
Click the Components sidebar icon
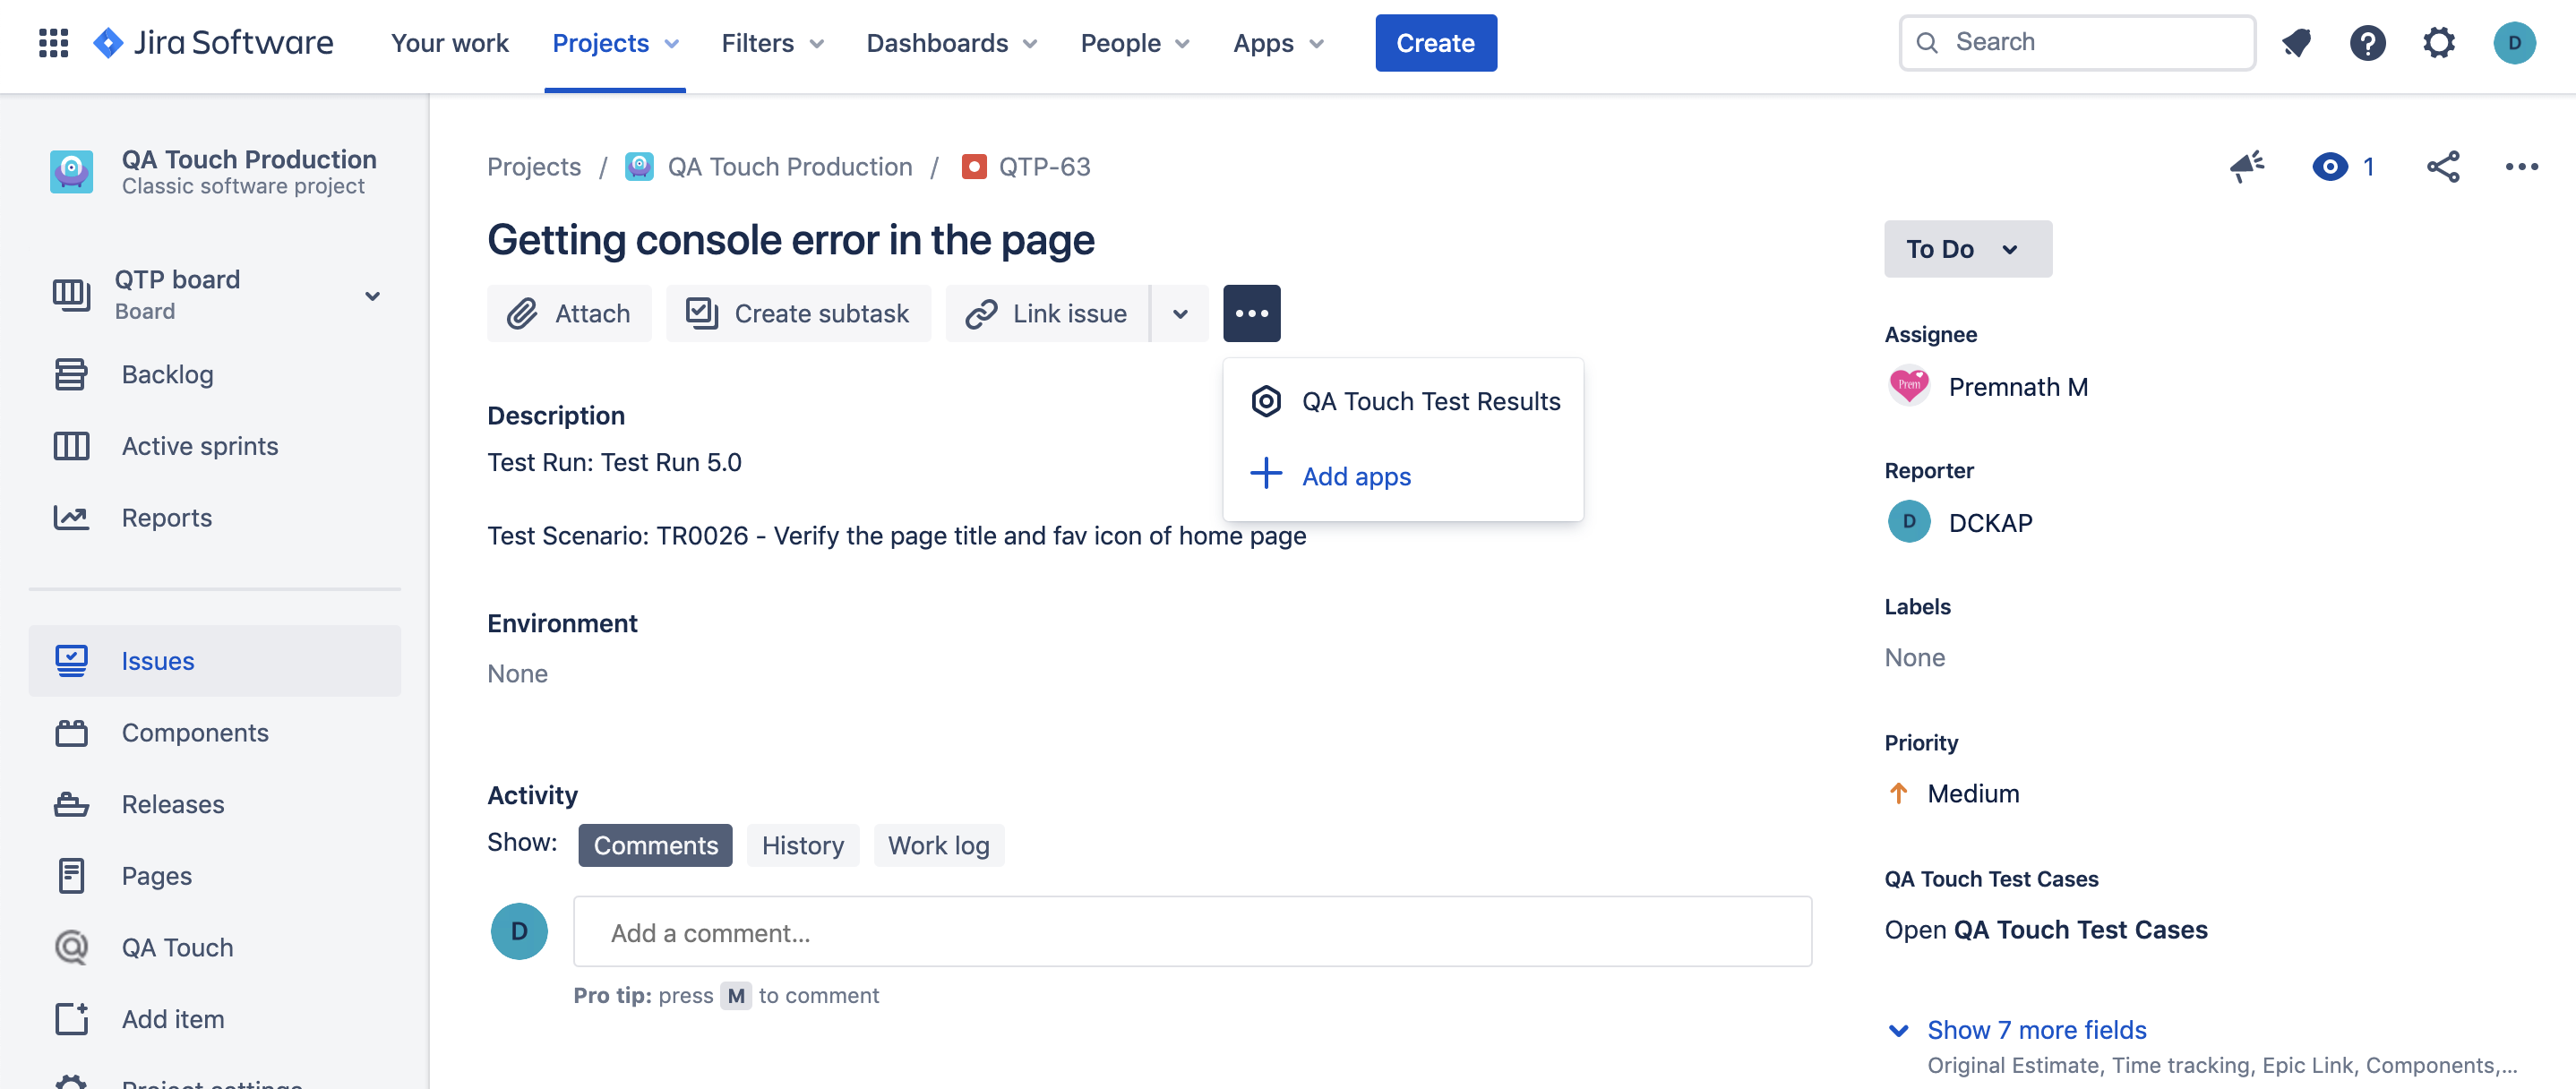click(71, 733)
